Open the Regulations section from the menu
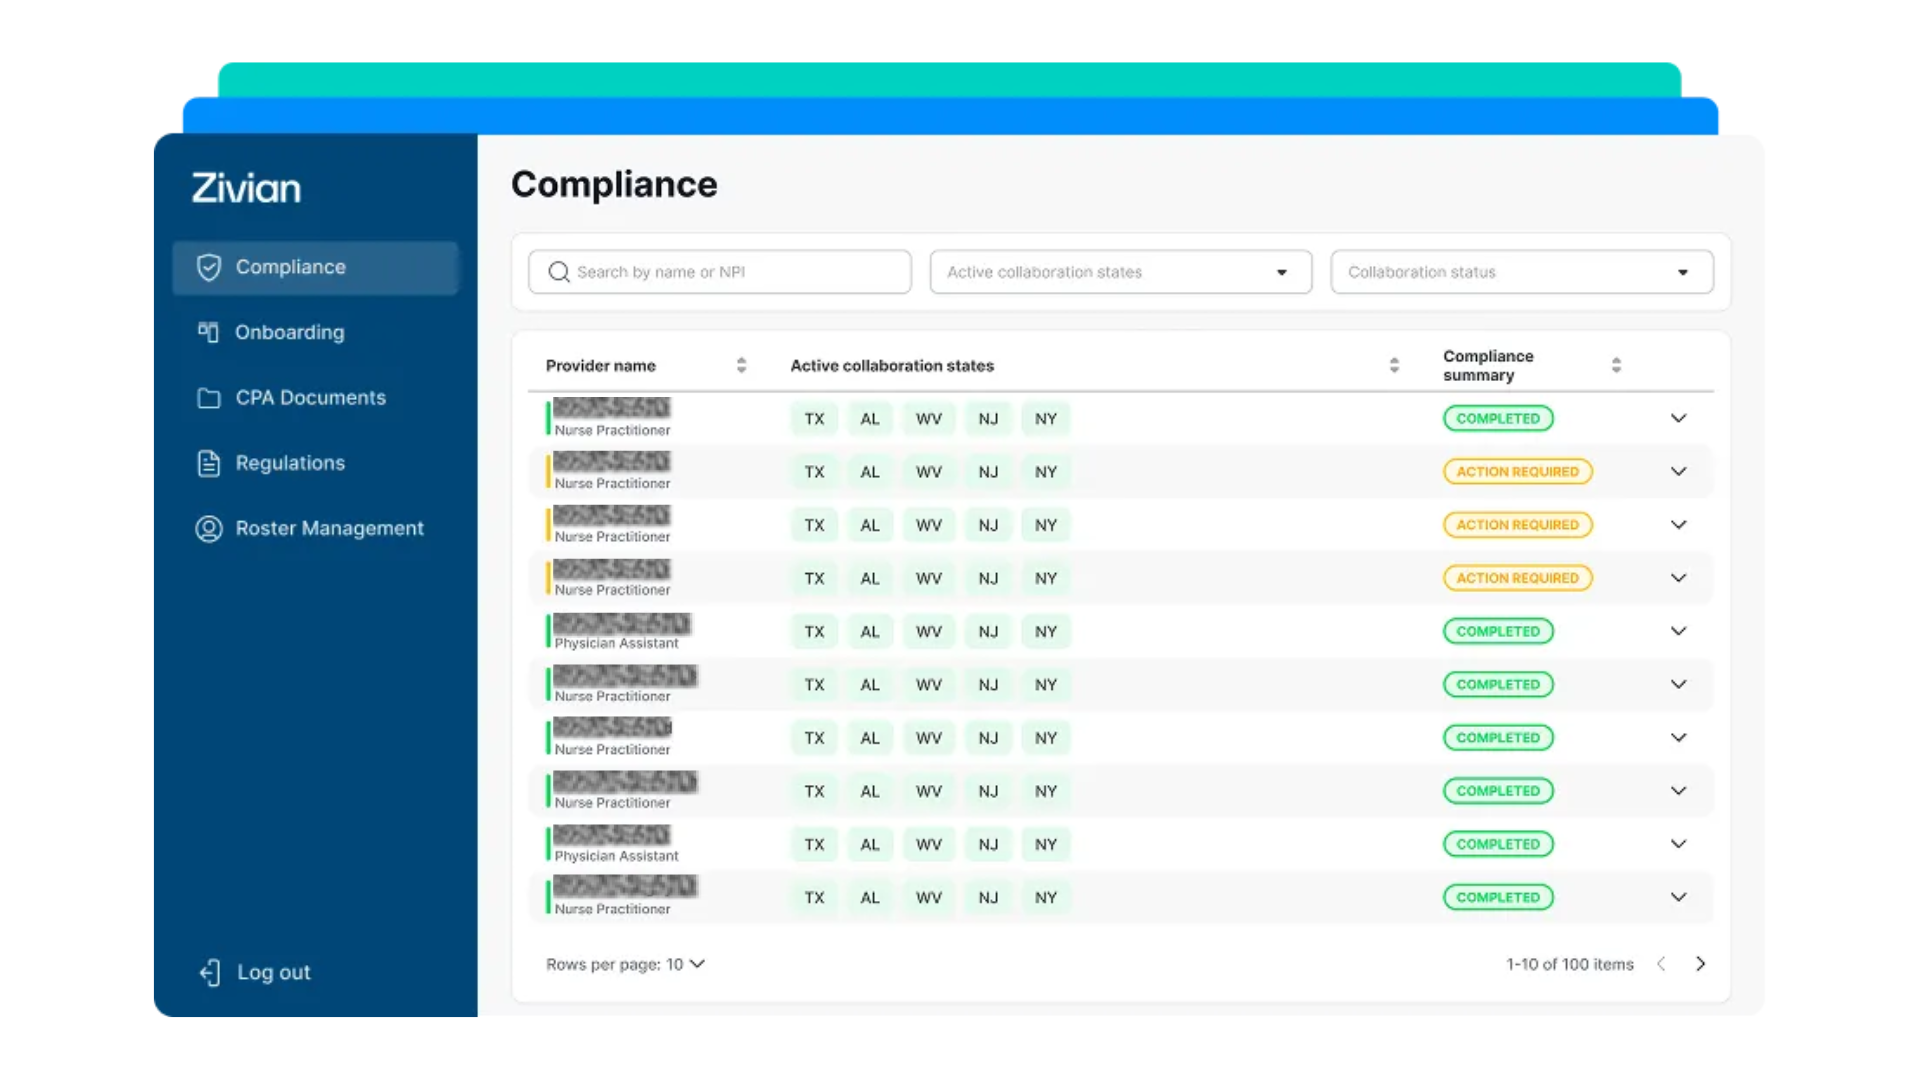This screenshot has height=1080, width=1920. pos(290,463)
